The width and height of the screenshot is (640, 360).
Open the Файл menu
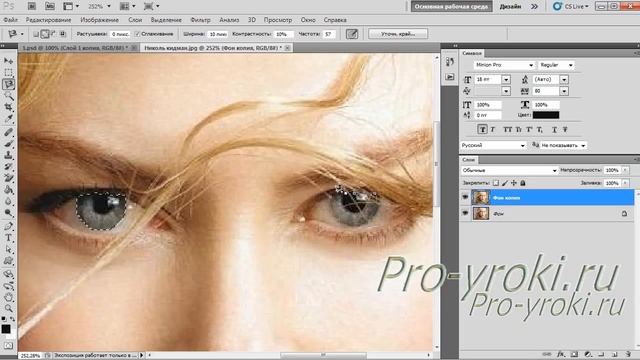[10, 20]
